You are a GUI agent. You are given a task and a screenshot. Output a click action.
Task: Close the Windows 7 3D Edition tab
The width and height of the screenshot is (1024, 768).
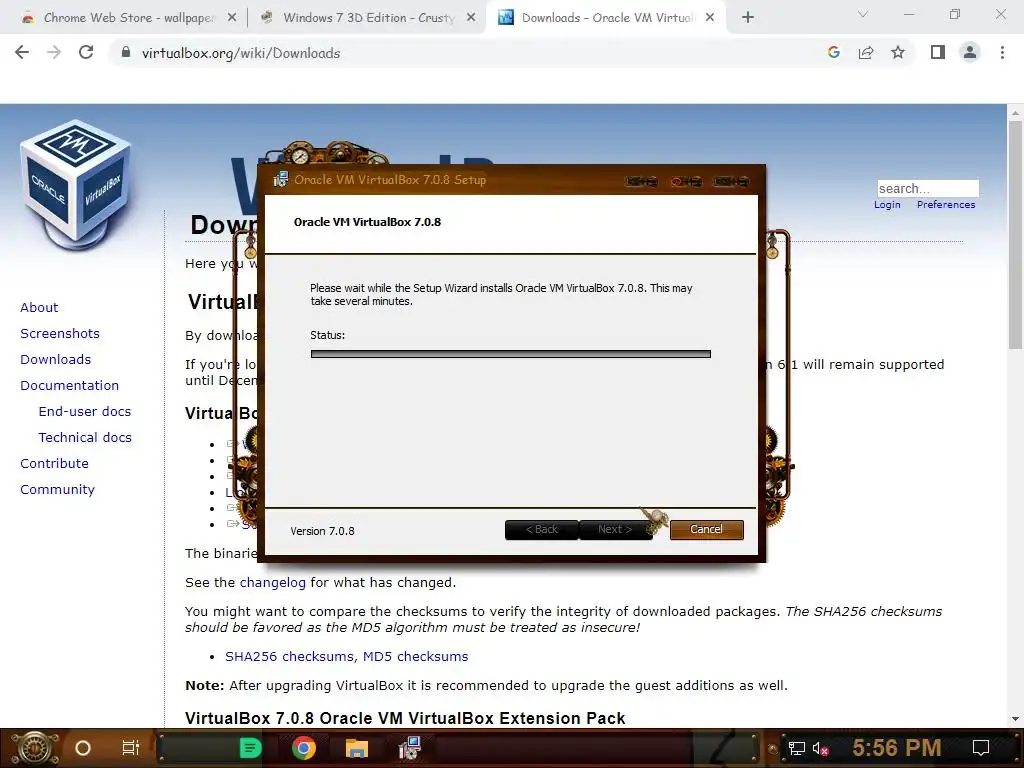point(471,18)
